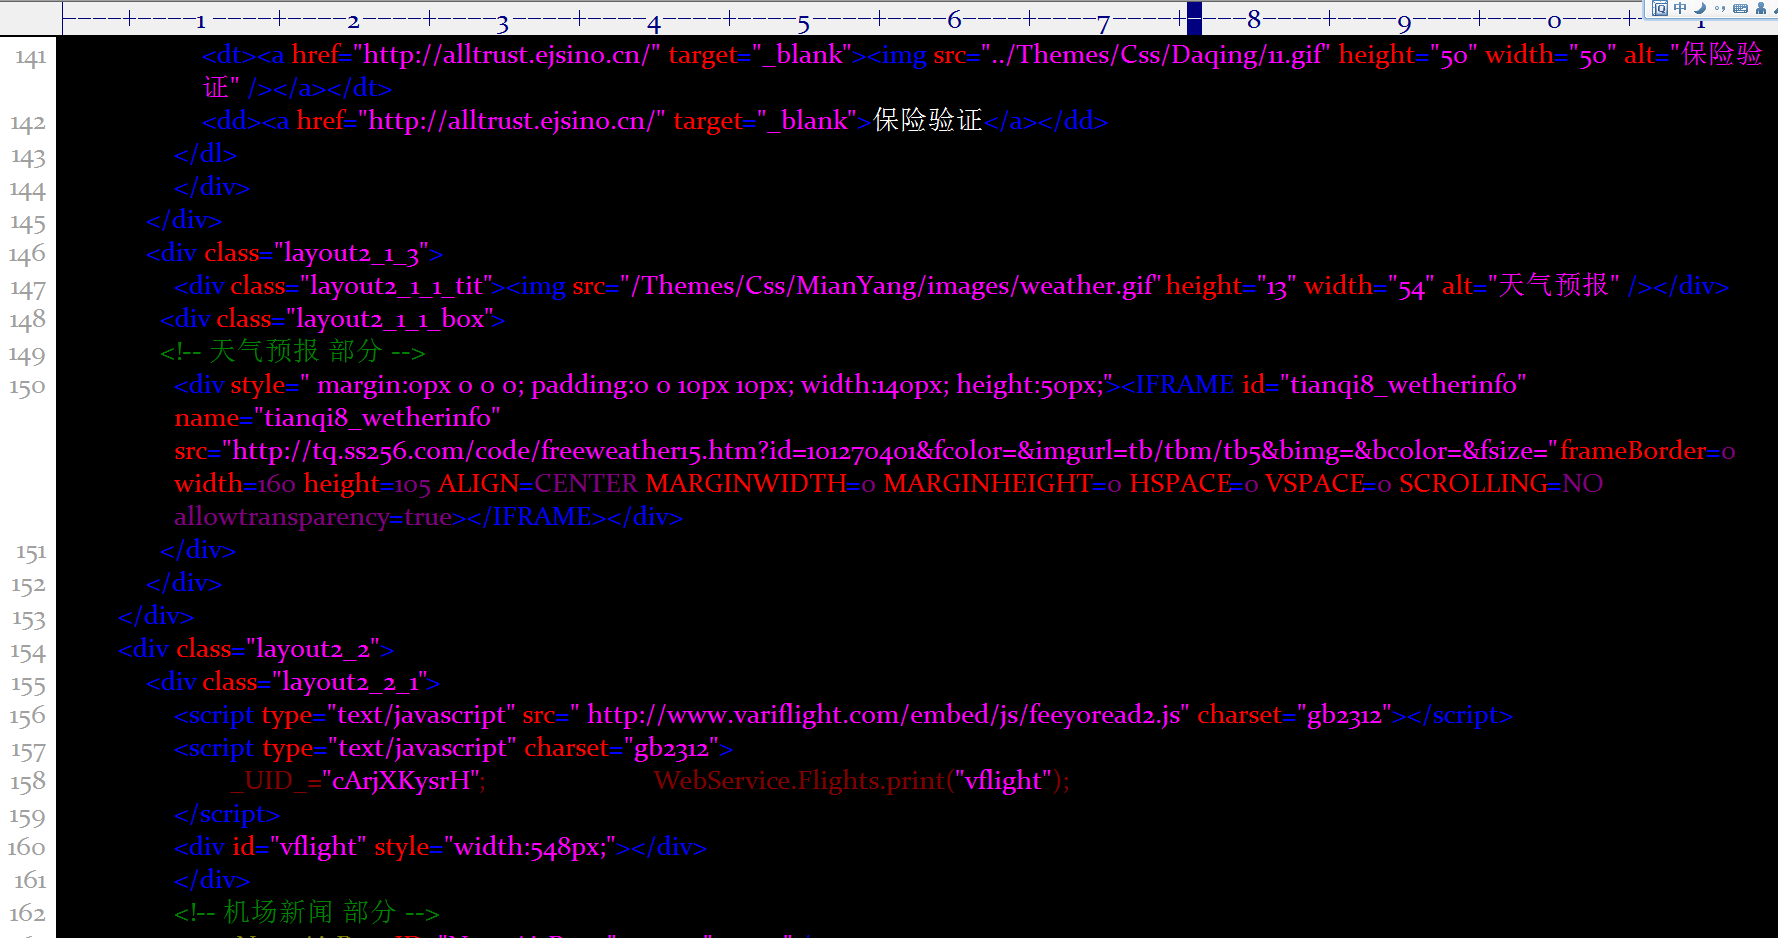Click the 'MARGINWIDTH=0' attribute

click(761, 484)
